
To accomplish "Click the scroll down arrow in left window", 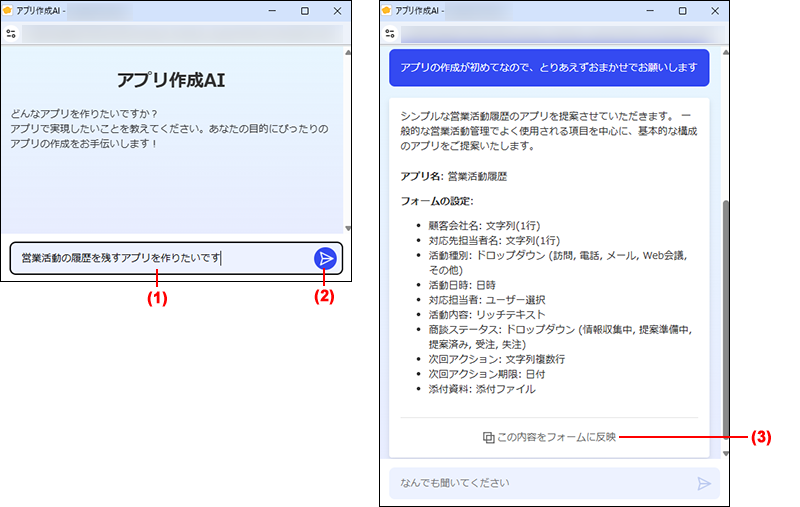I will [x=348, y=228].
